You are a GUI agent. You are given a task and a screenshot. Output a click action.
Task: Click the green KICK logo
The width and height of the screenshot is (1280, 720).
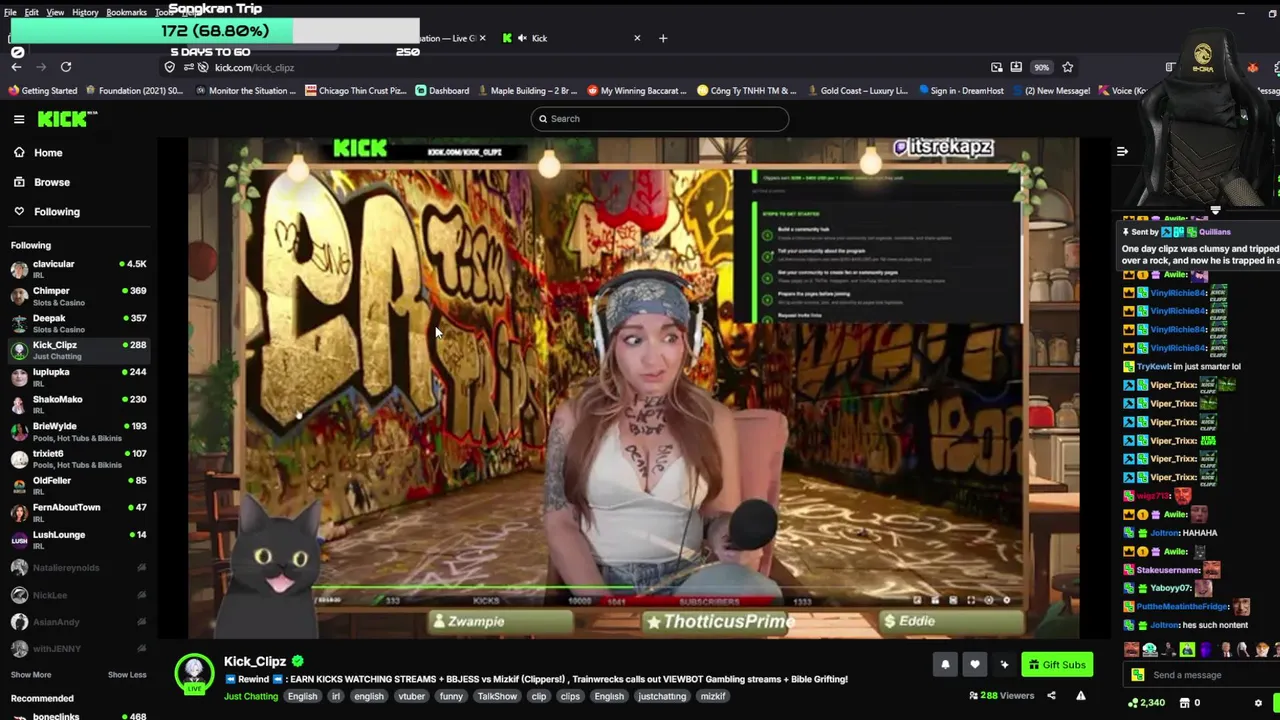pos(67,119)
